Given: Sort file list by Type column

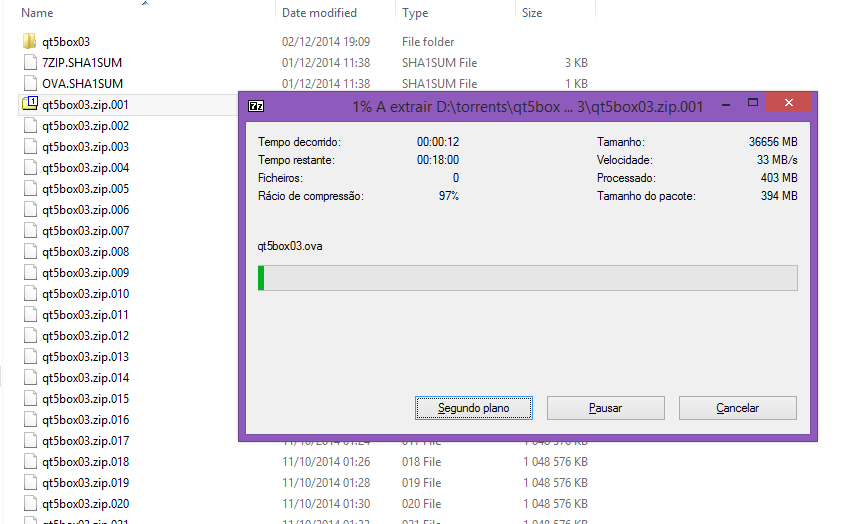Looking at the screenshot, I should click(415, 13).
